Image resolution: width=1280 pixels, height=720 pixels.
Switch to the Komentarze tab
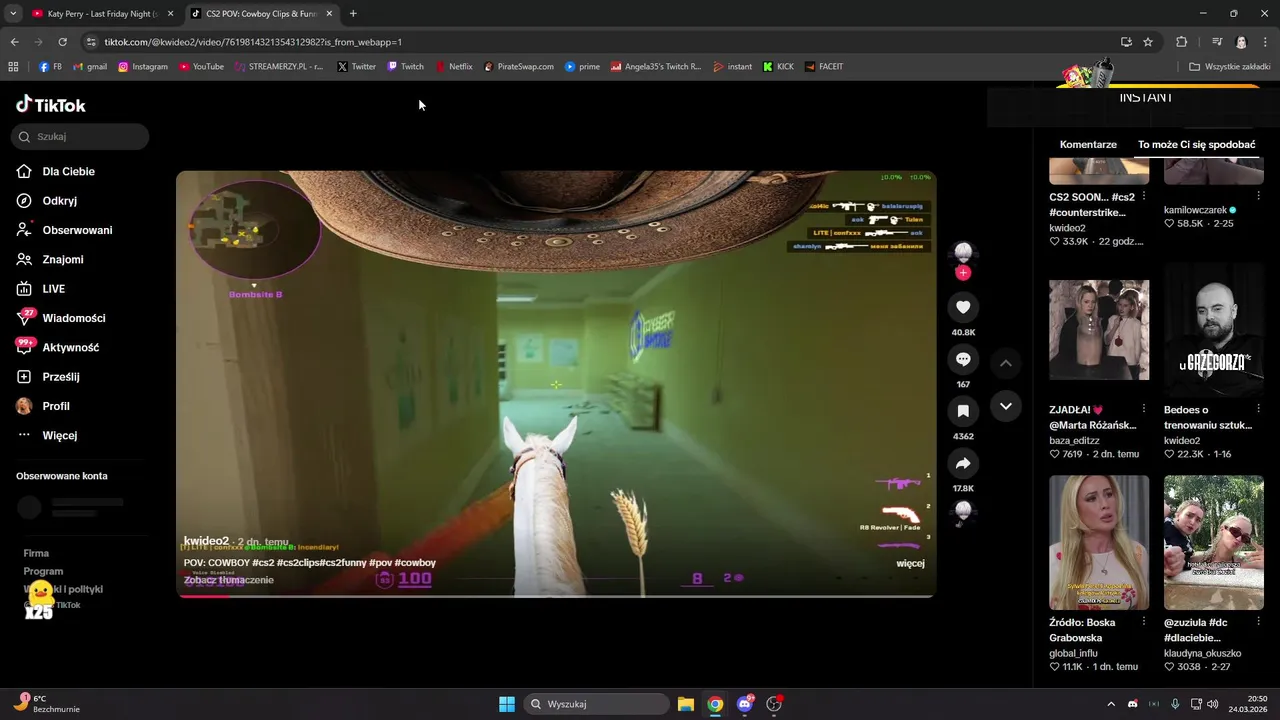(1088, 144)
